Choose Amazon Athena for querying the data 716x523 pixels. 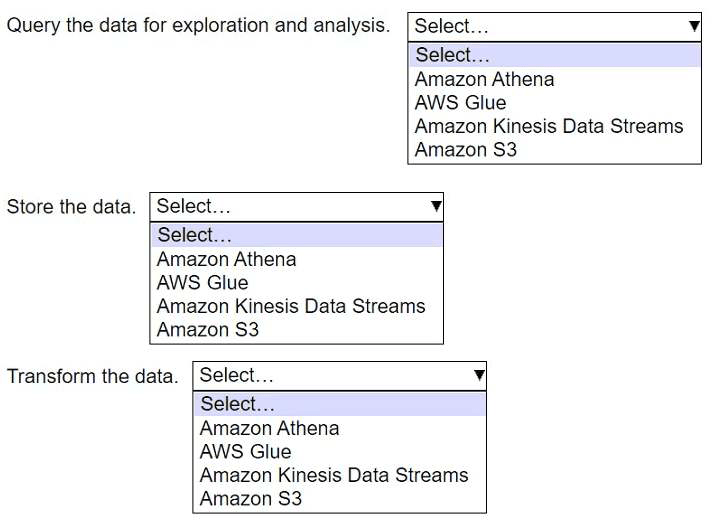click(484, 79)
